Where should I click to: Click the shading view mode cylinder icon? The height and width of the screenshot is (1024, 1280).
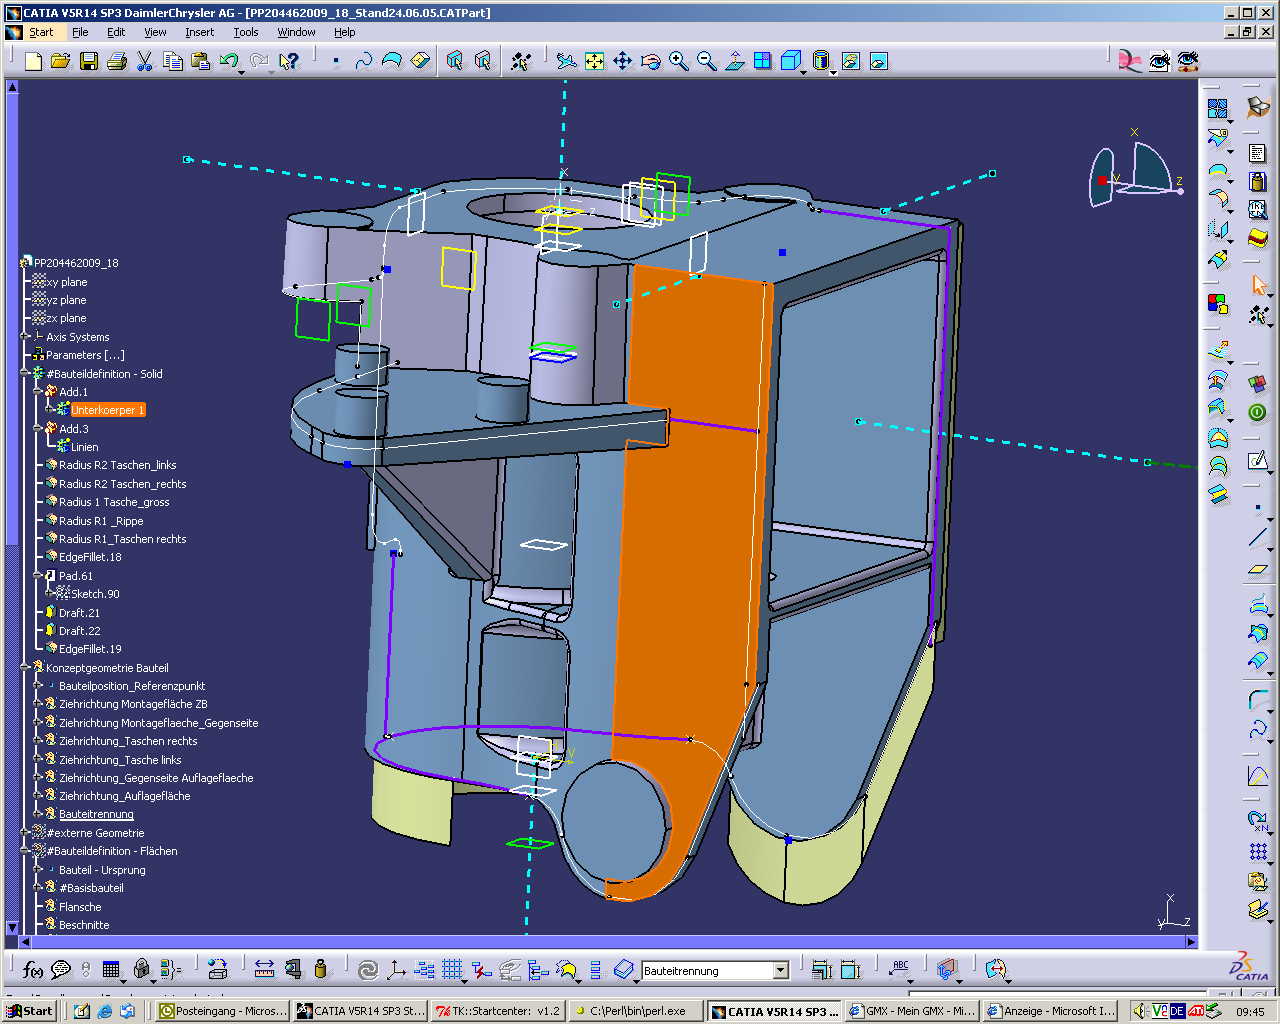pos(820,62)
